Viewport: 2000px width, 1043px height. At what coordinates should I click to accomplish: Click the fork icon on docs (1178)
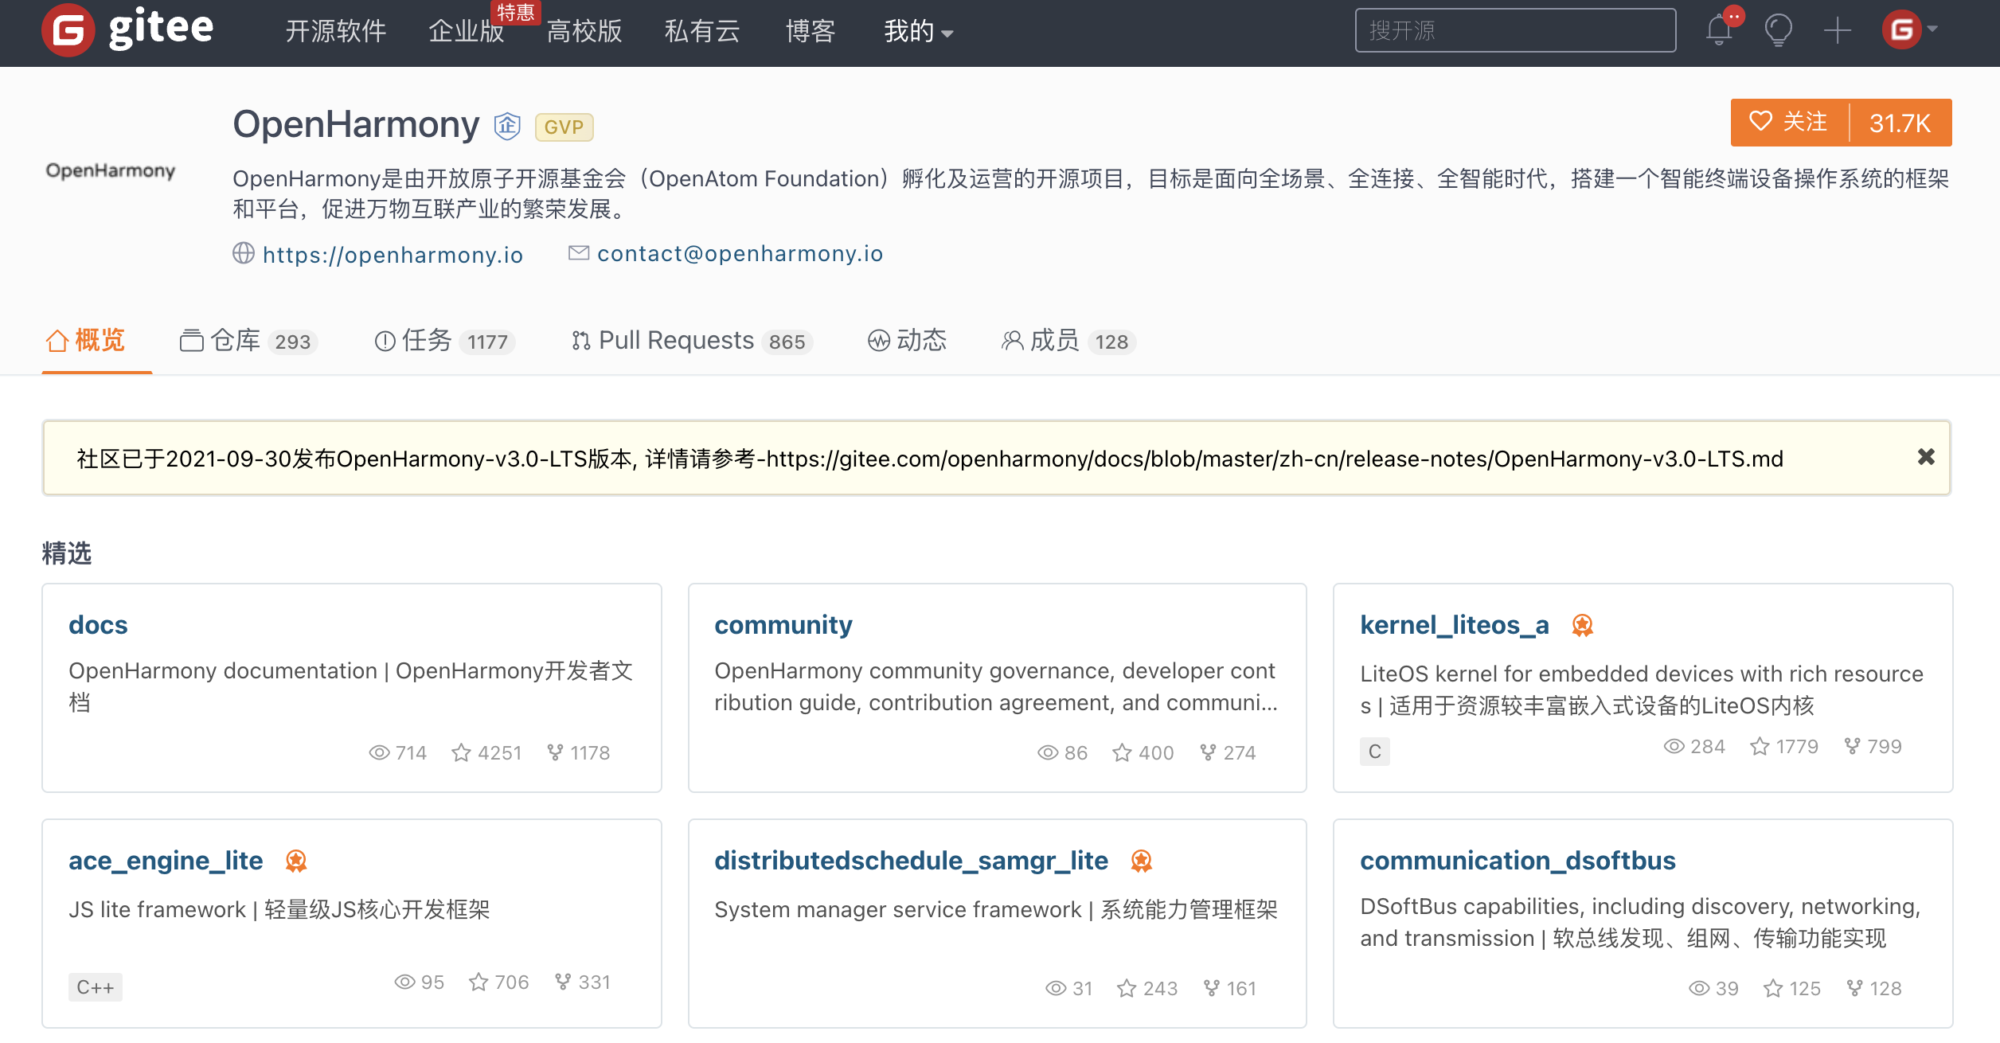(555, 753)
